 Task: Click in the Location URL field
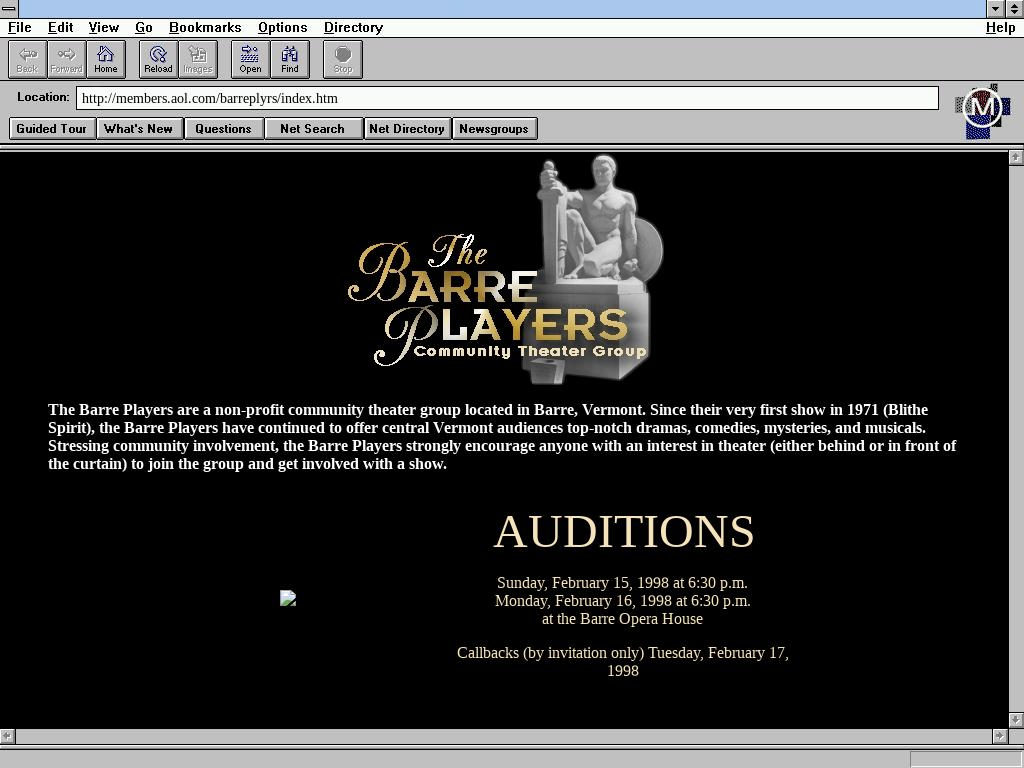point(506,98)
